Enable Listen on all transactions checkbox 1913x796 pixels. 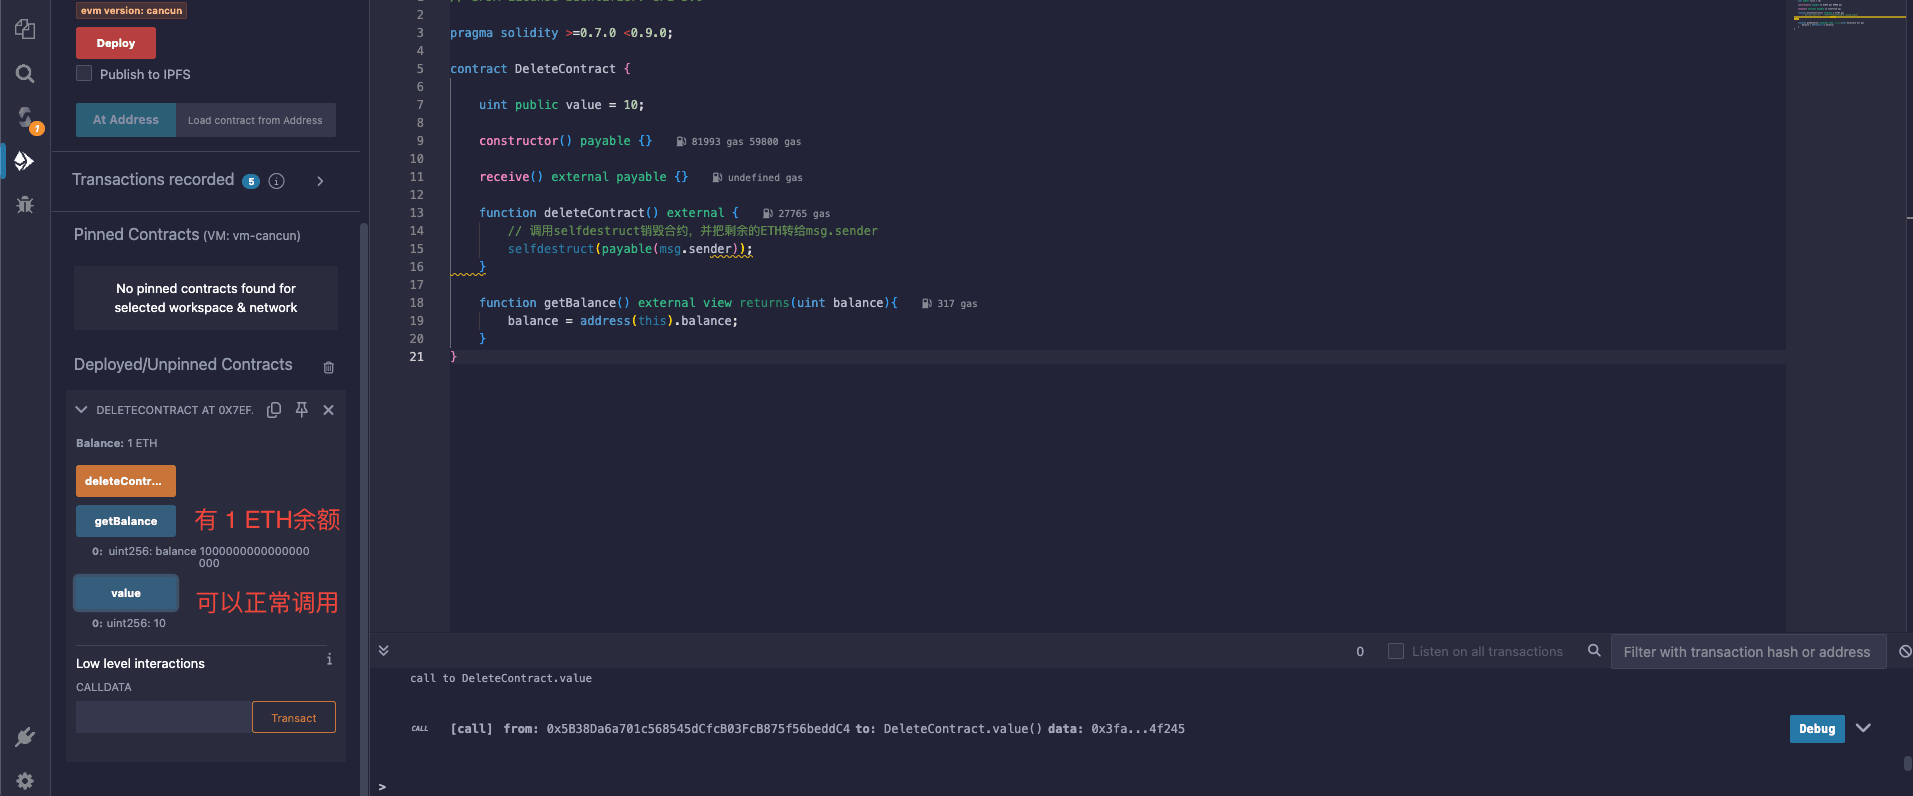[x=1396, y=651]
